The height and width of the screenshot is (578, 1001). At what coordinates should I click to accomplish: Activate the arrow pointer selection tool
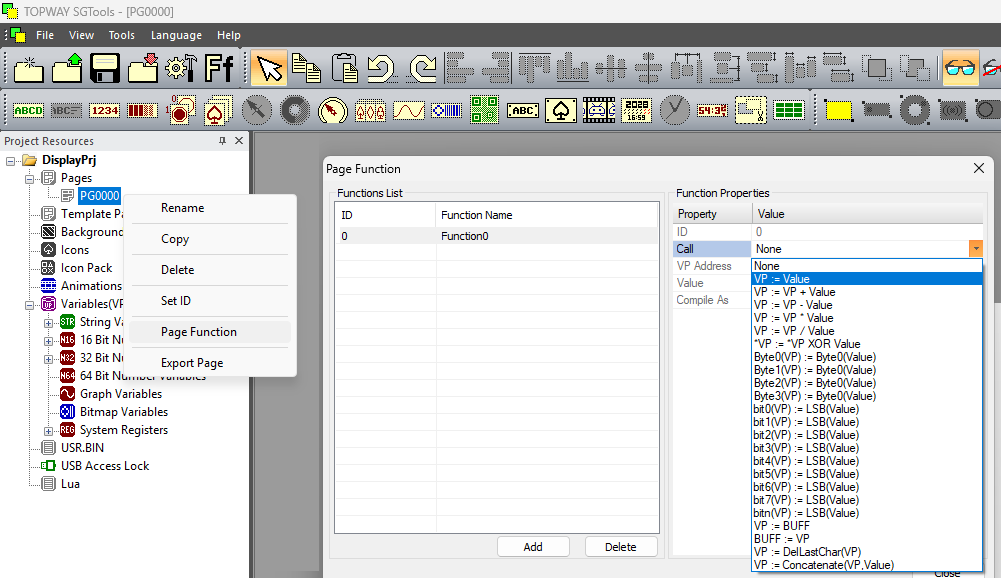coord(269,68)
